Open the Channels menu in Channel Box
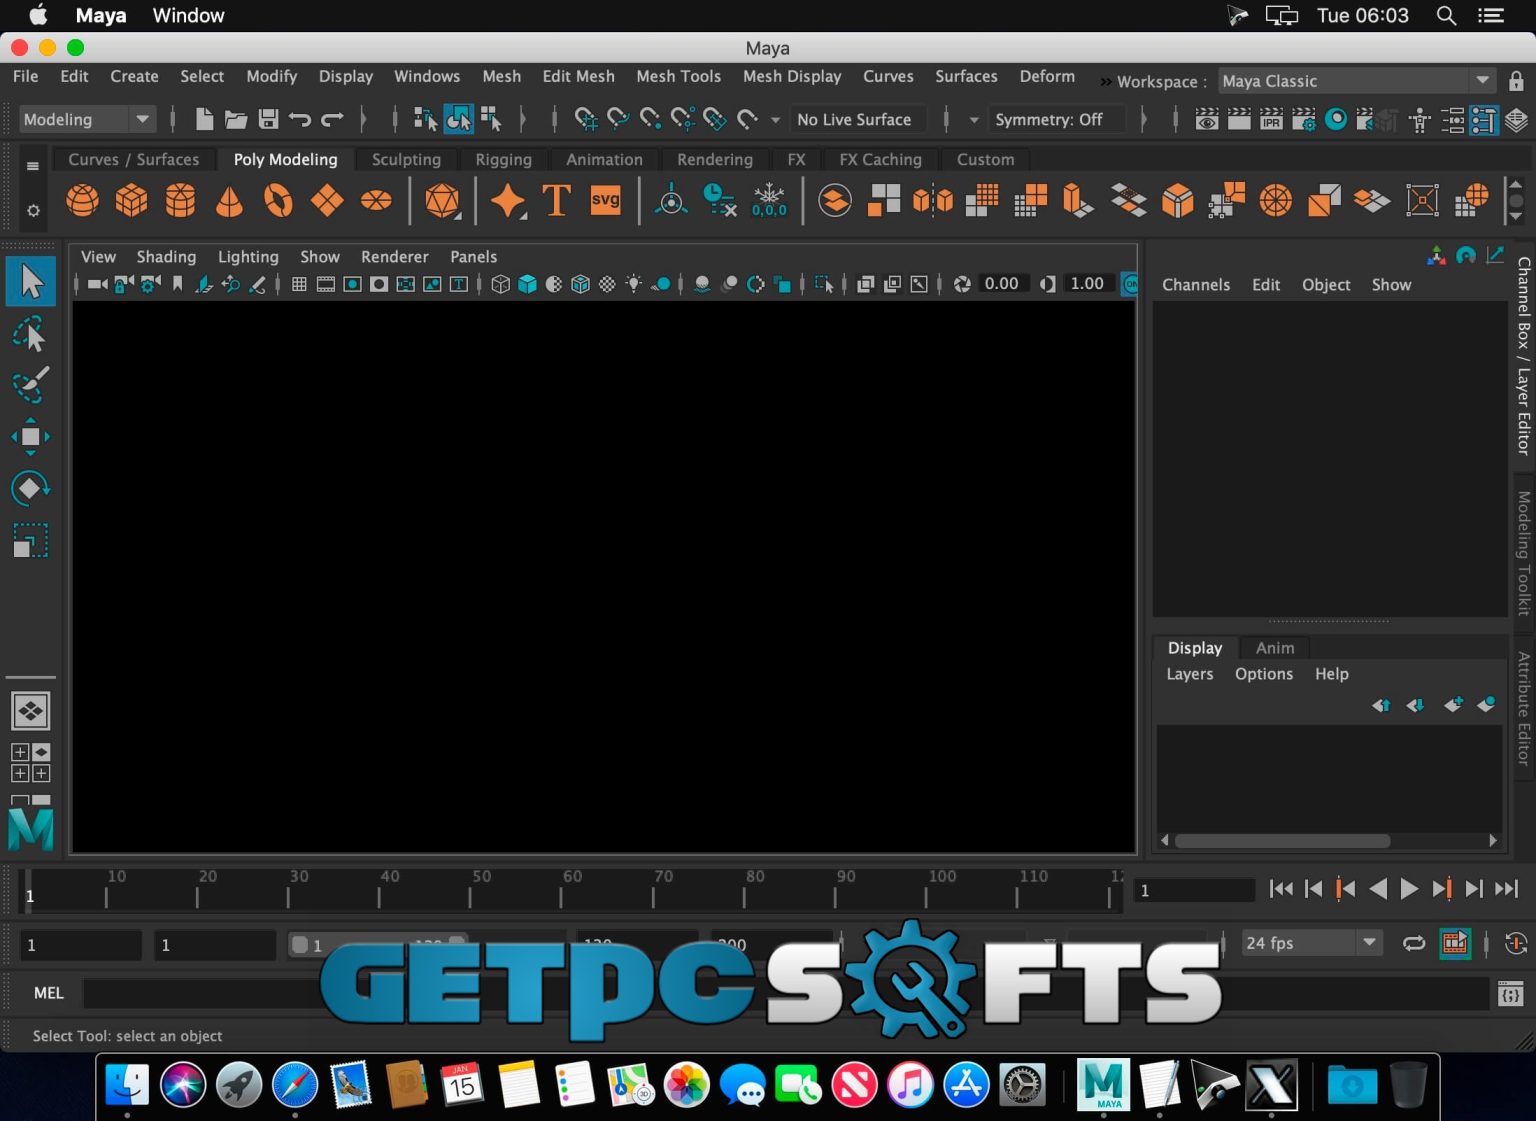1536x1121 pixels. [1196, 285]
